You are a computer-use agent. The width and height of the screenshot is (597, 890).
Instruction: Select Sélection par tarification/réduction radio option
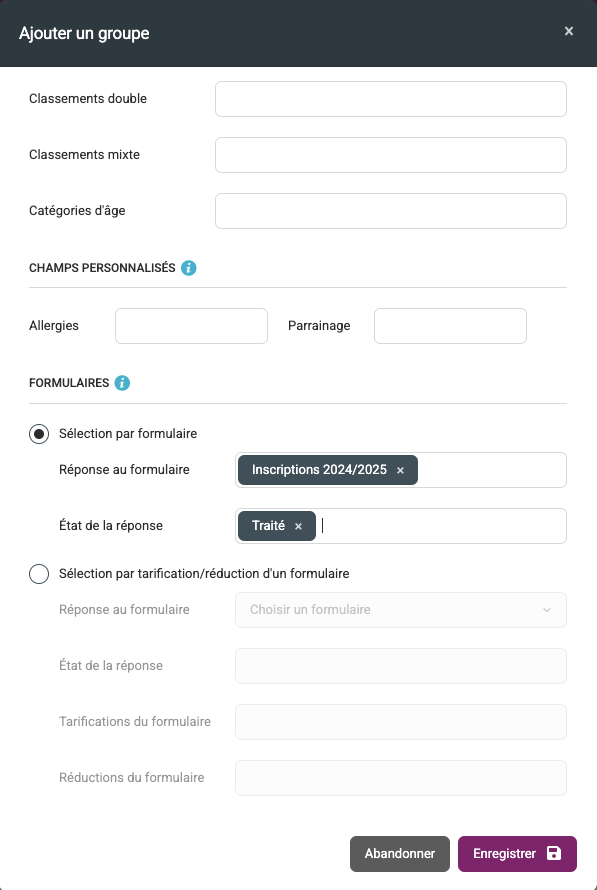coord(39,574)
